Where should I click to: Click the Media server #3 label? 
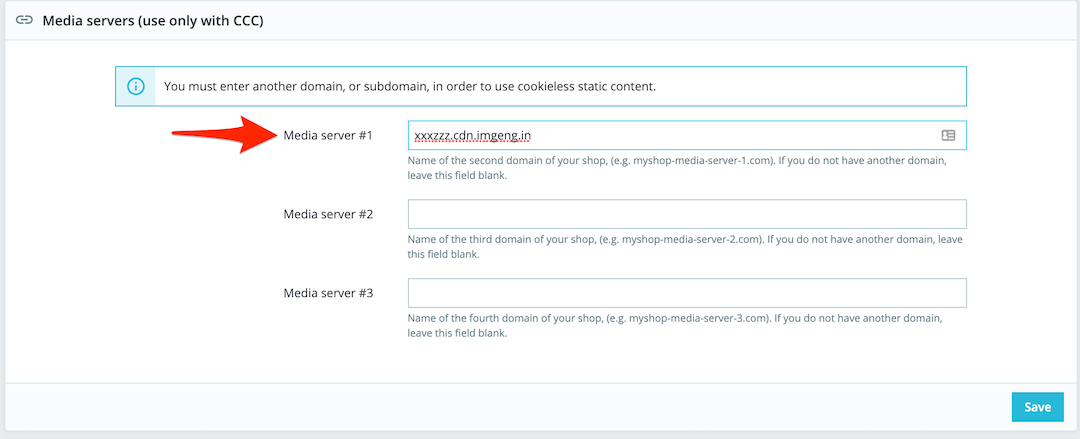[x=328, y=293]
